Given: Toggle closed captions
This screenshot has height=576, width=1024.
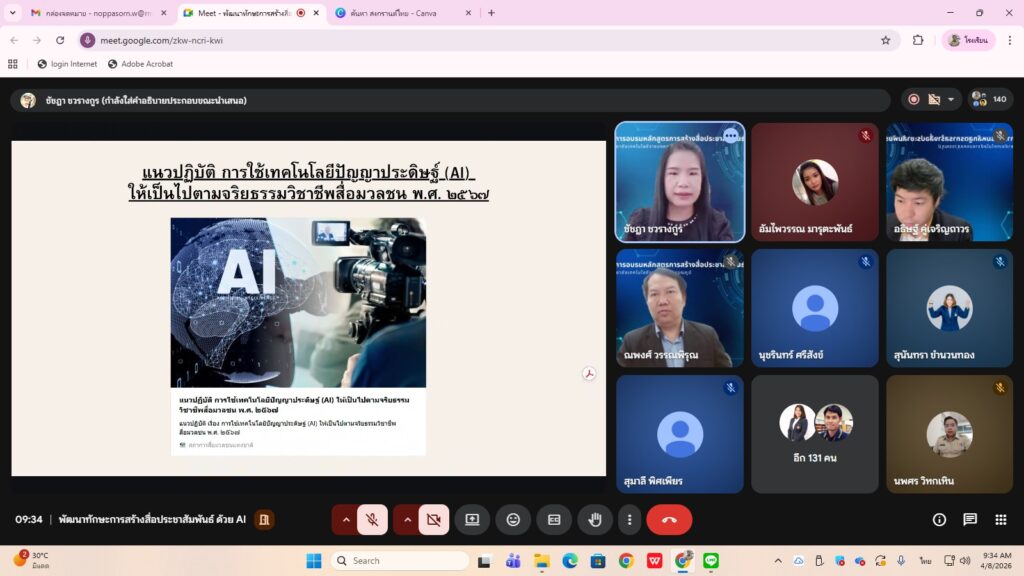Looking at the screenshot, I should tap(554, 520).
